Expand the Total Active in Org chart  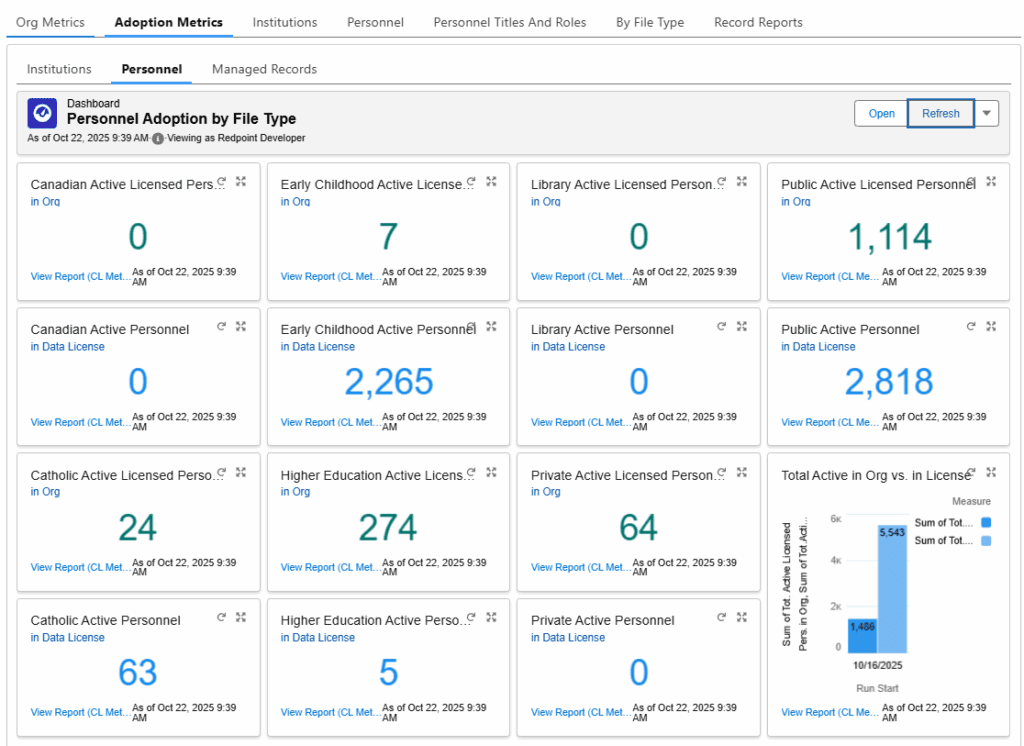[x=991, y=472]
